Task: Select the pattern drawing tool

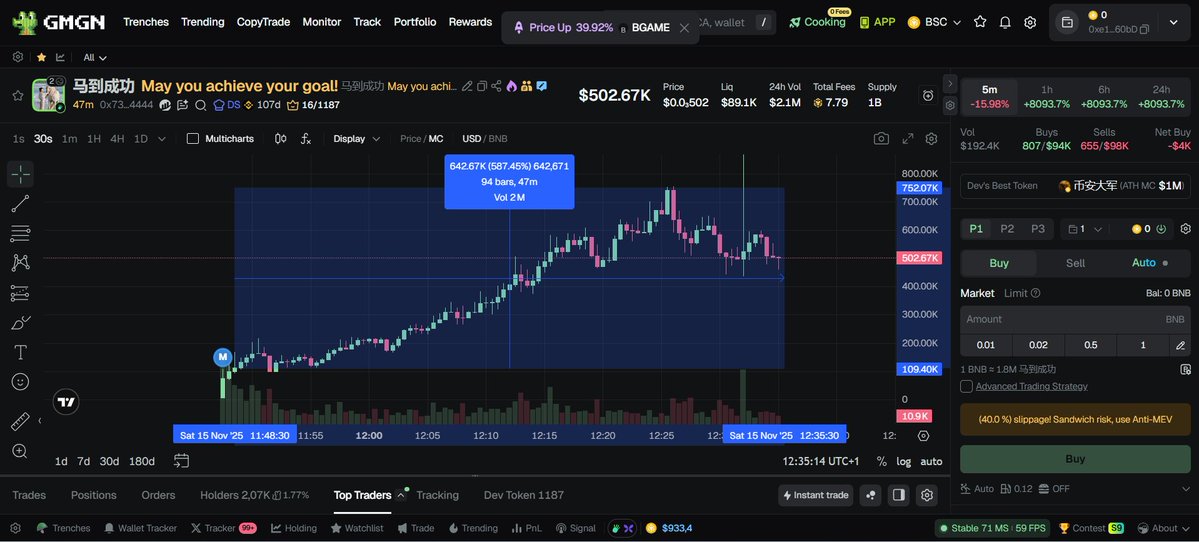Action: pos(21,263)
